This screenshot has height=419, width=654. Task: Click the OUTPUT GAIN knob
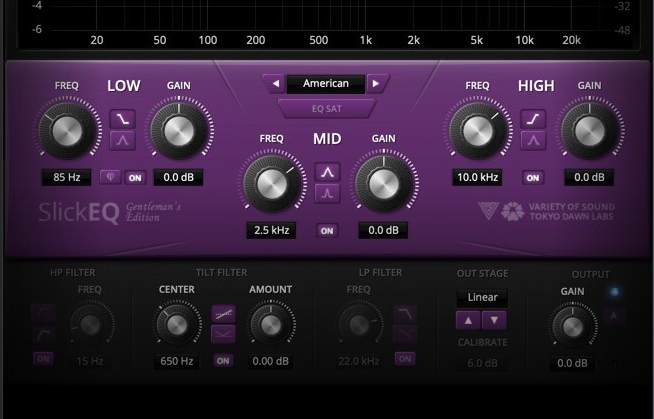[x=573, y=327]
